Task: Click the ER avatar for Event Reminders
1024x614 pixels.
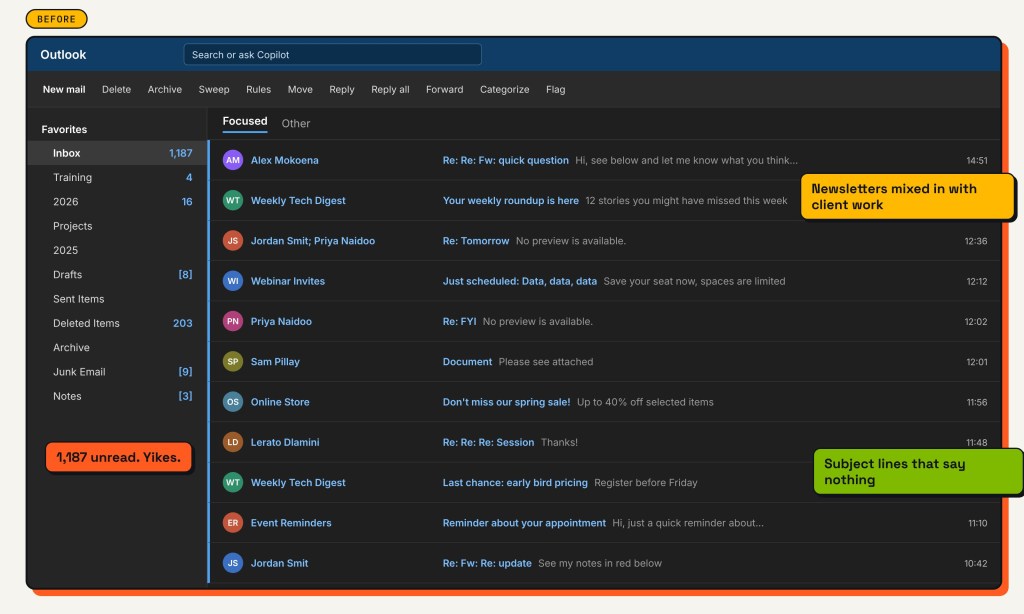Action: tap(232, 523)
